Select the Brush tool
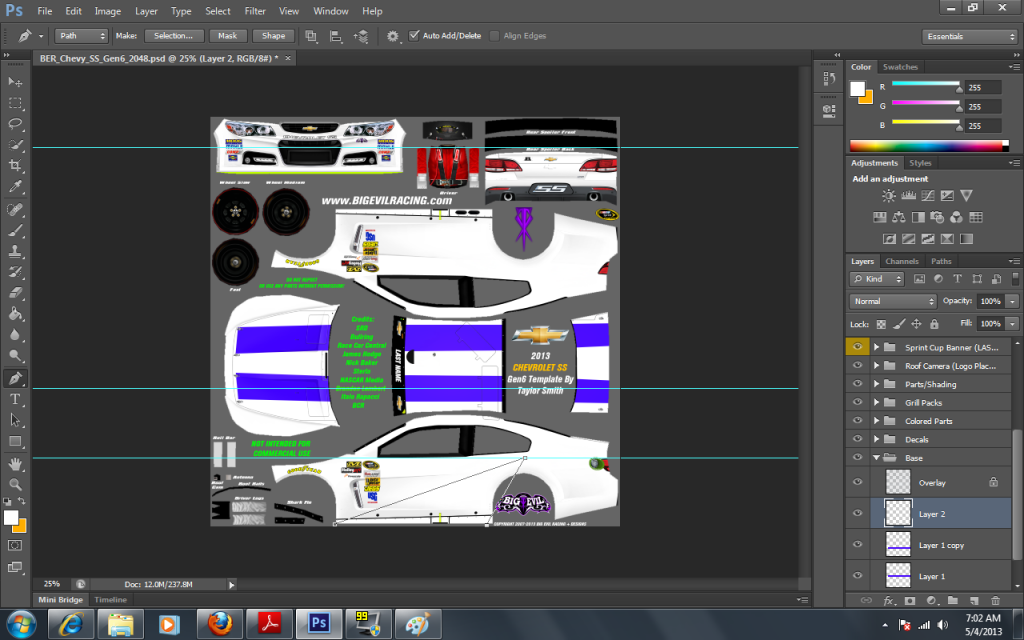The image size is (1024, 640). (15, 231)
